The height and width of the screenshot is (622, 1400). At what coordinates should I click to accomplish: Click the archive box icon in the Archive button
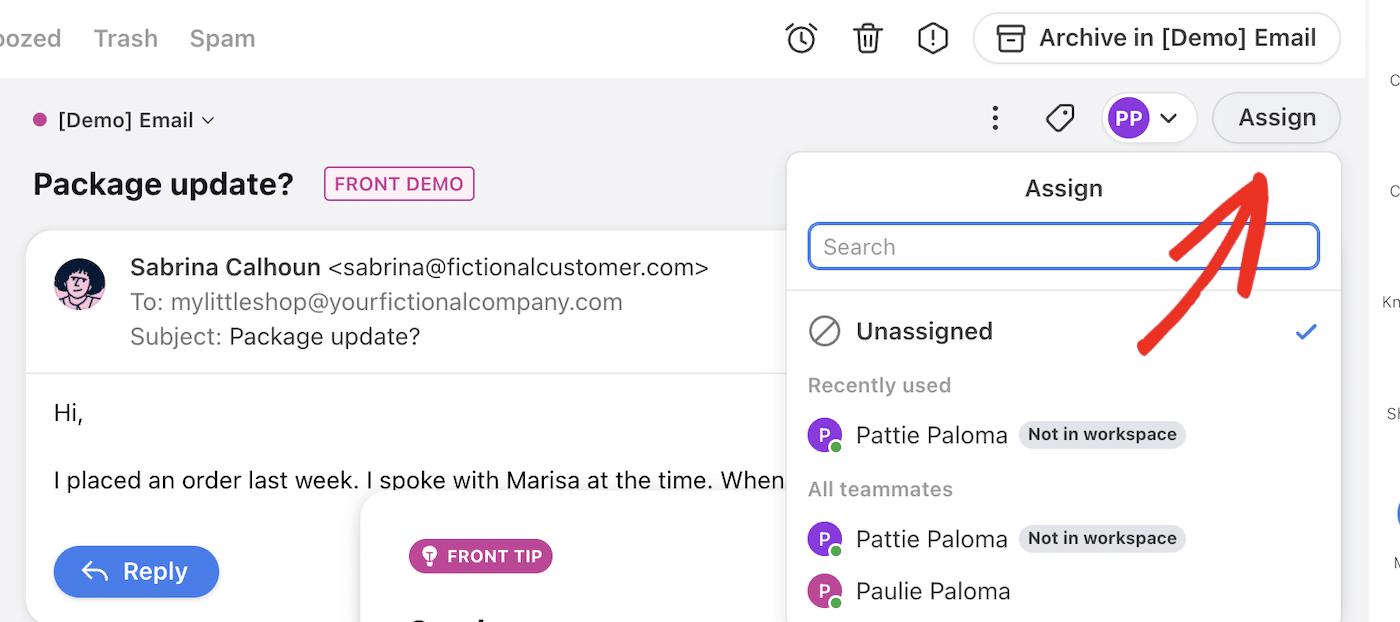[x=1010, y=38]
